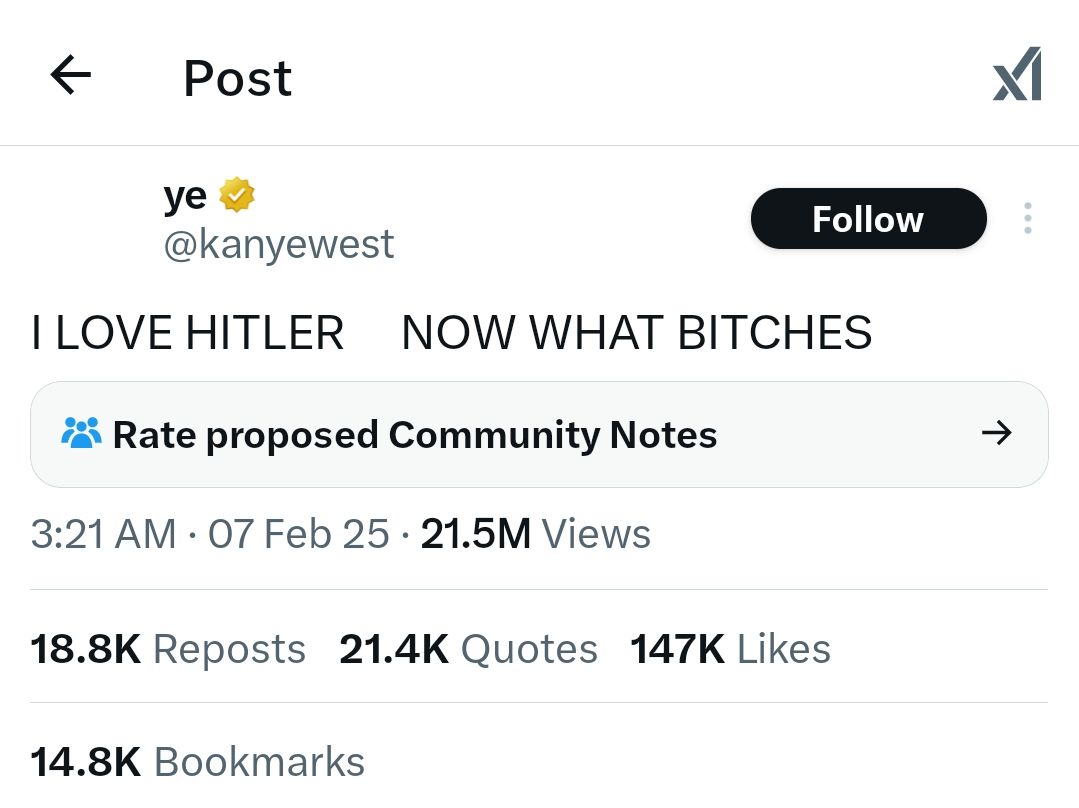Click the 07 Feb 25 post date

click(298, 535)
